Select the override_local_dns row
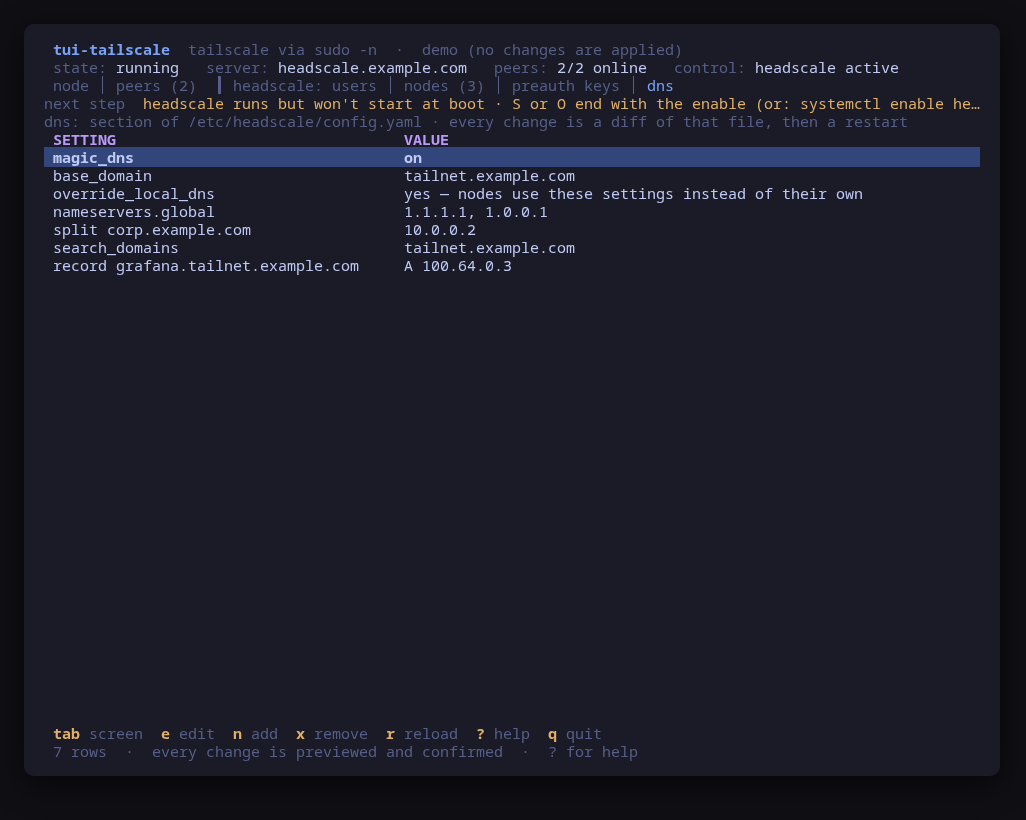 click(512, 194)
